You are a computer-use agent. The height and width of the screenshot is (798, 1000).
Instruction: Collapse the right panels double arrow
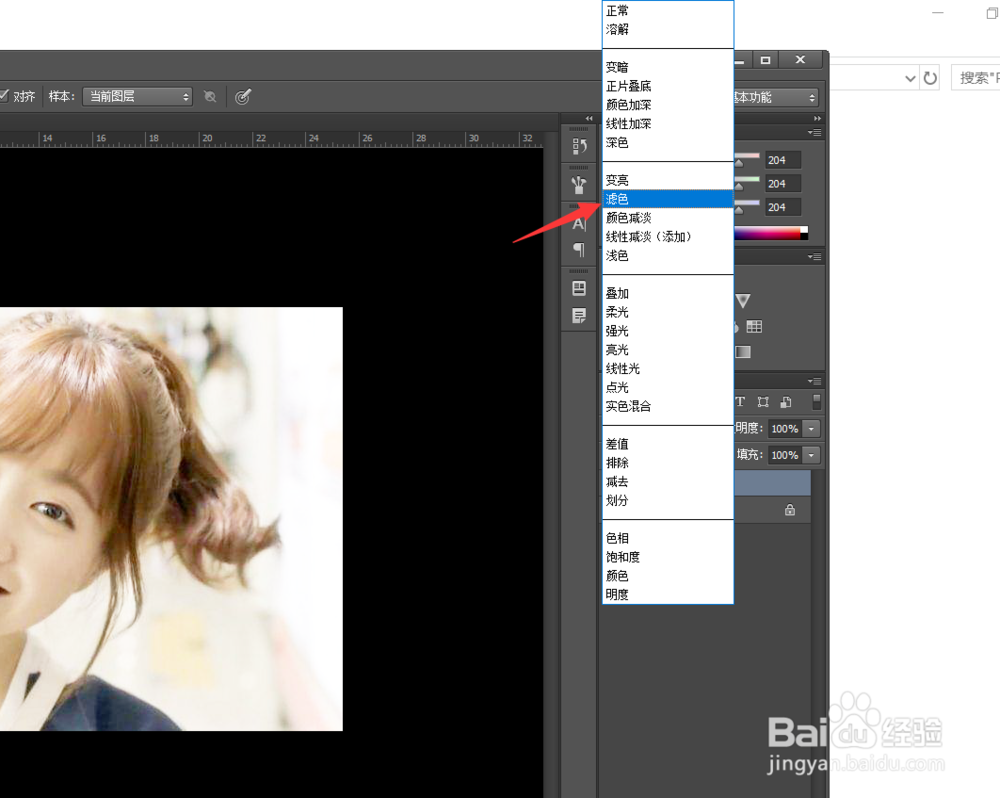click(x=817, y=119)
